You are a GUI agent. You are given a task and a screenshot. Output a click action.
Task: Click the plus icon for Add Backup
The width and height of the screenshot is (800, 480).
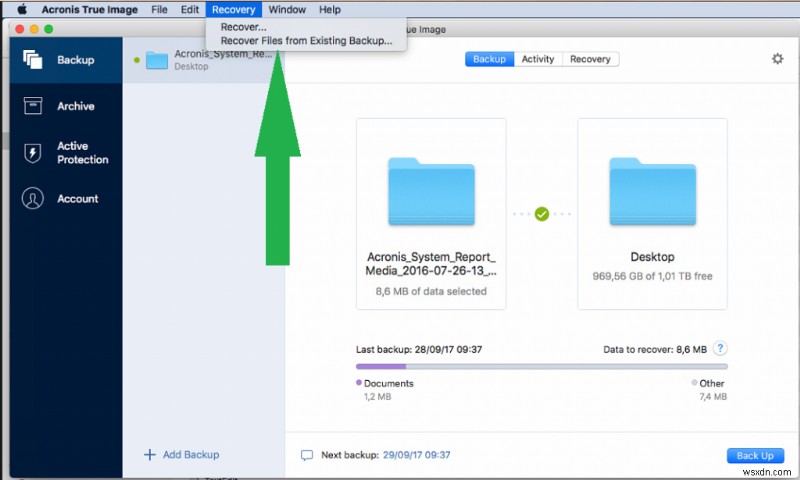pos(149,454)
